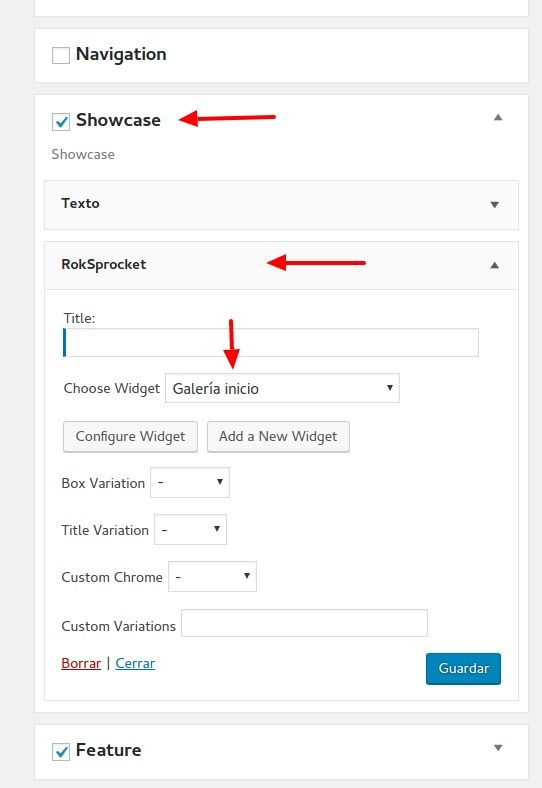Click Add a New Widget button

(278, 436)
